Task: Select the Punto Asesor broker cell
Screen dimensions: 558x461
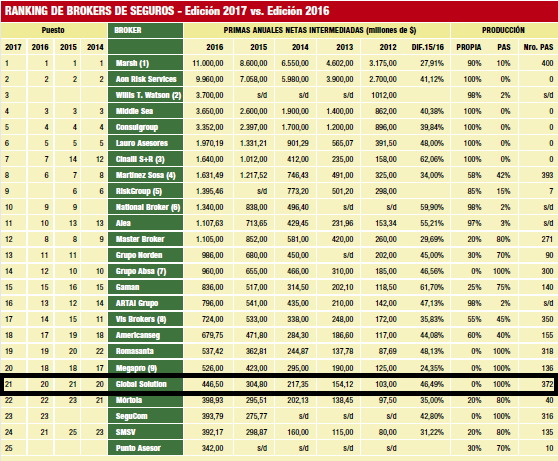Action: pos(146,448)
